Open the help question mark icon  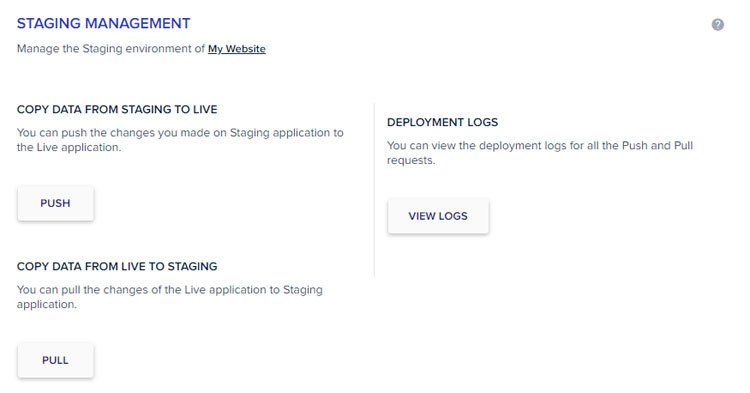click(x=717, y=25)
